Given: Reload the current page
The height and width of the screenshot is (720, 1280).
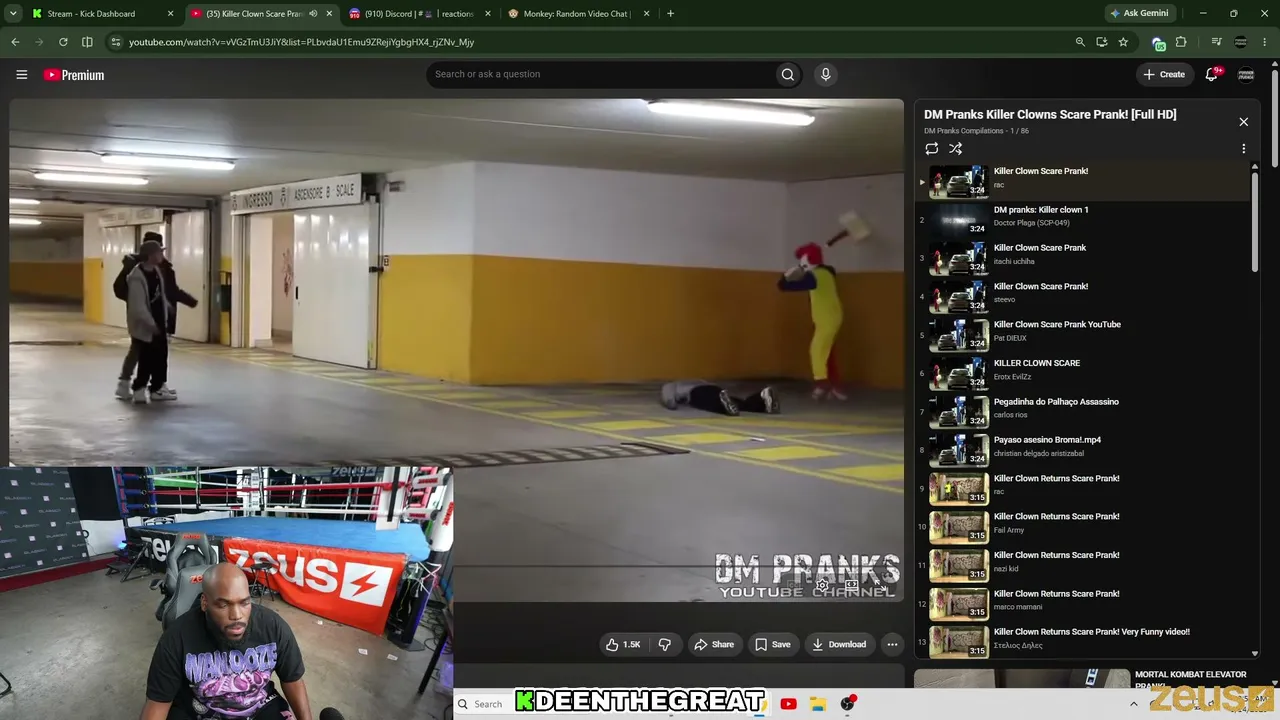Looking at the screenshot, I should coord(63,42).
